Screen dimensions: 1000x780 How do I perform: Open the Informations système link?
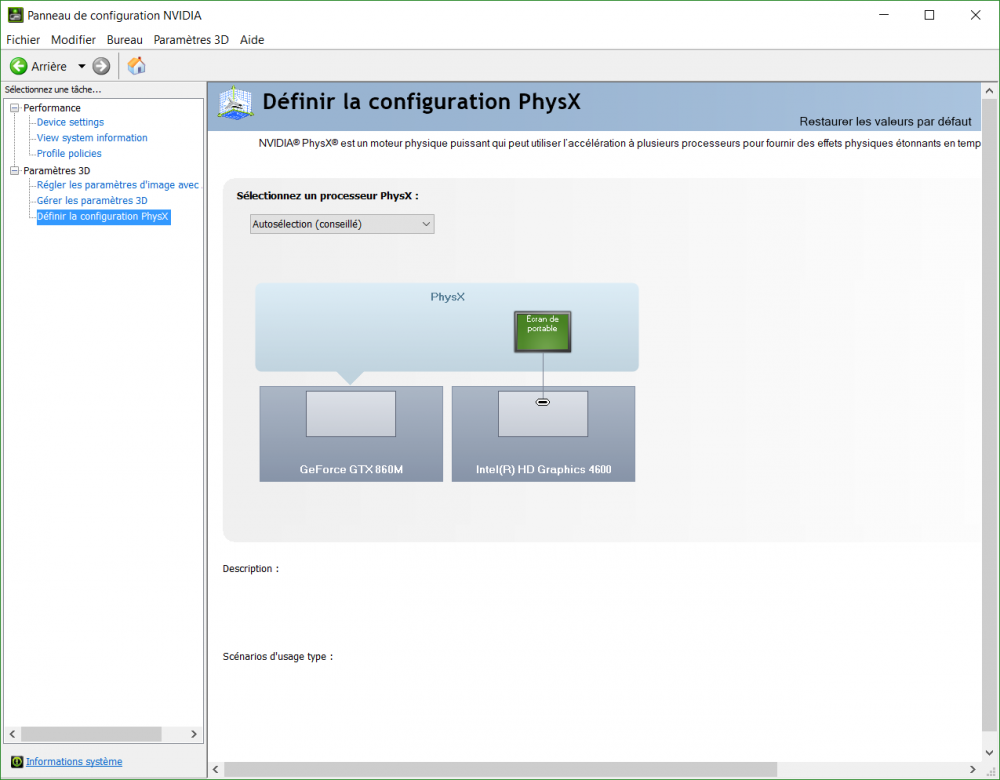point(74,762)
